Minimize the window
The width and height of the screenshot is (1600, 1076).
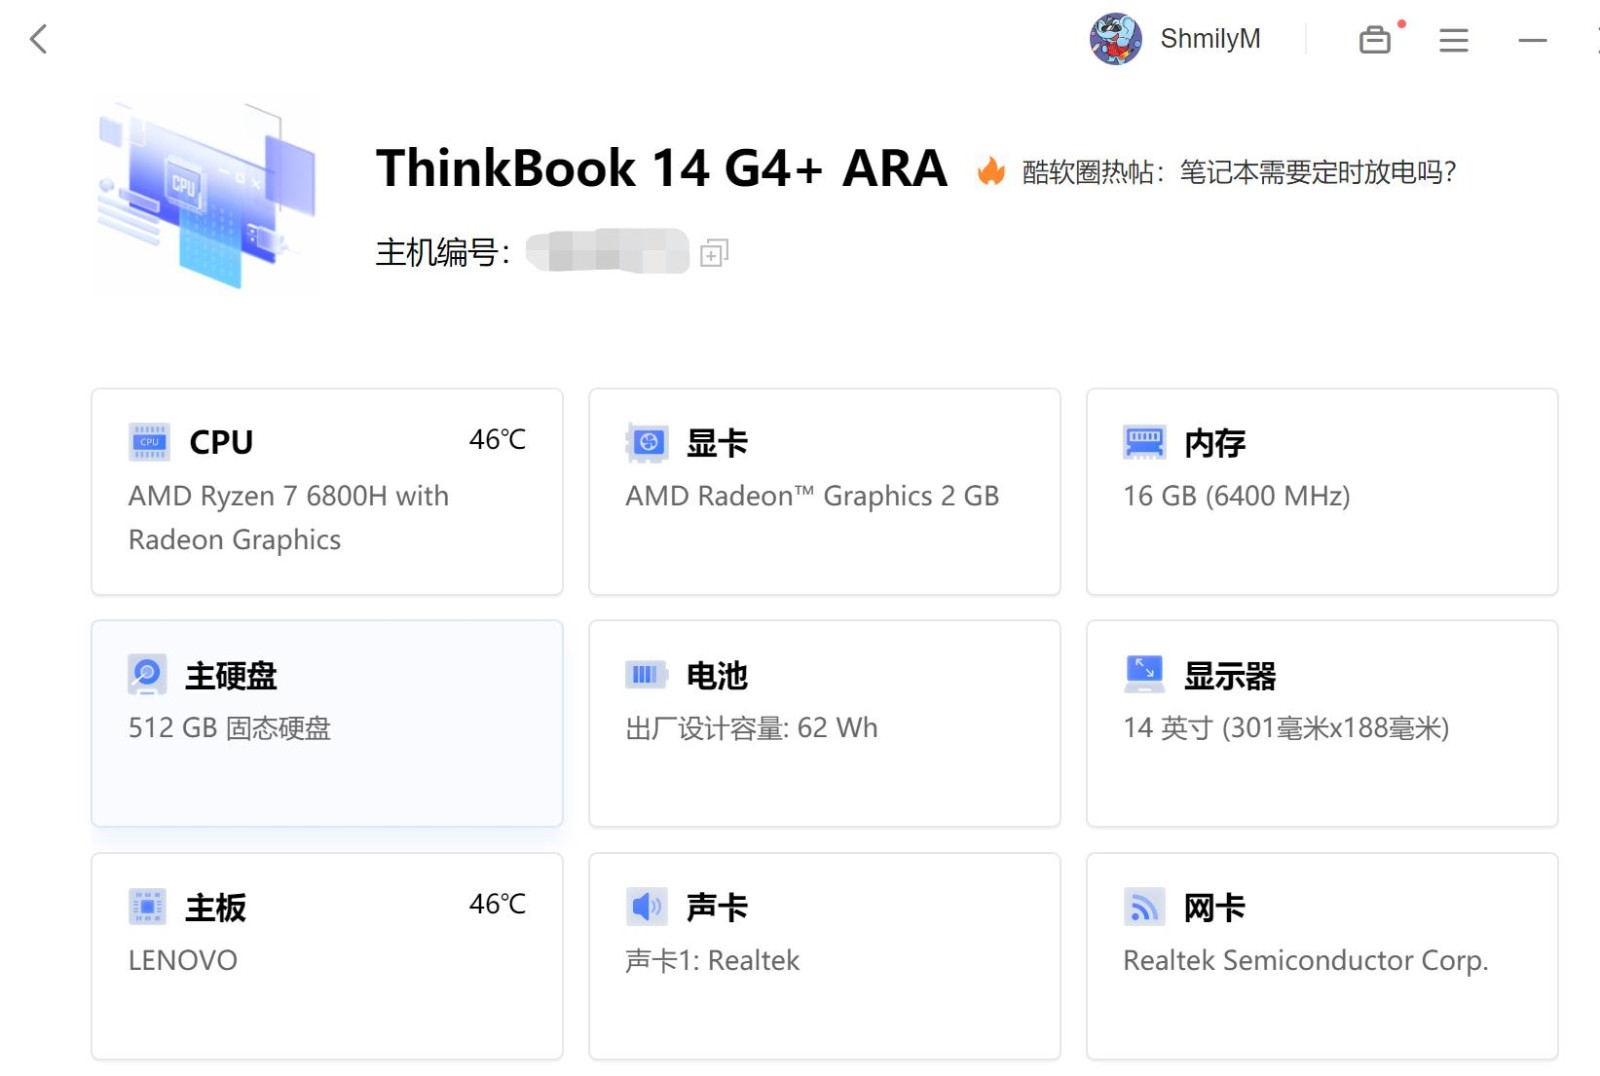click(1532, 40)
